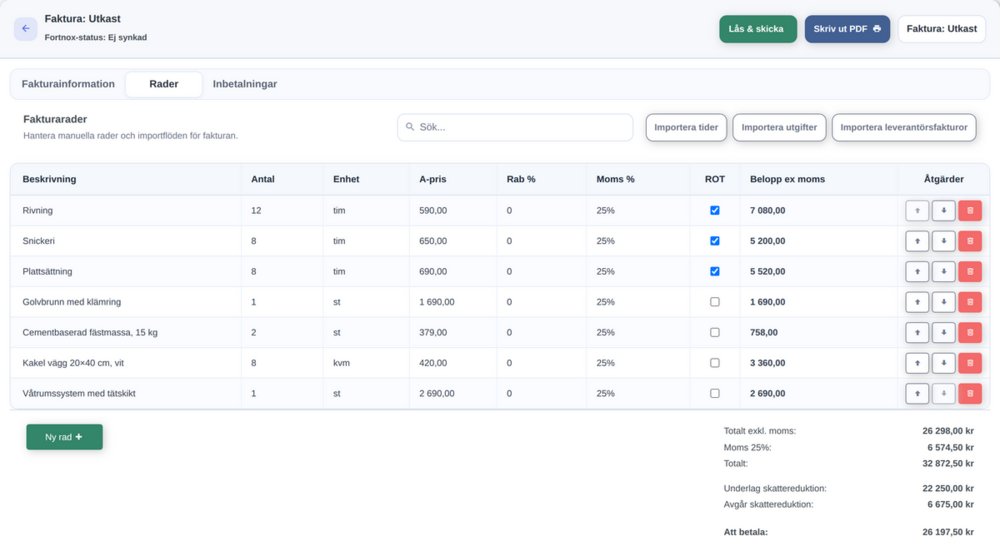This screenshot has height=551, width=1000.
Task: Click A-pris 1 690,00 cell
Action: pos(453,302)
